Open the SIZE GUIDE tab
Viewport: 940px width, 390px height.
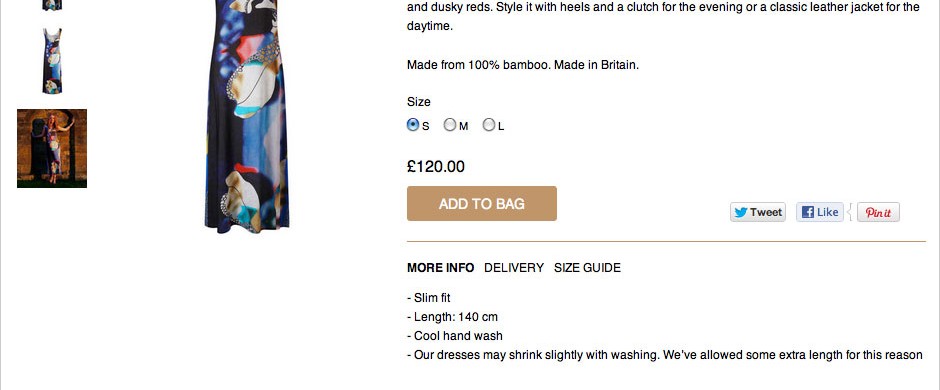pos(588,268)
